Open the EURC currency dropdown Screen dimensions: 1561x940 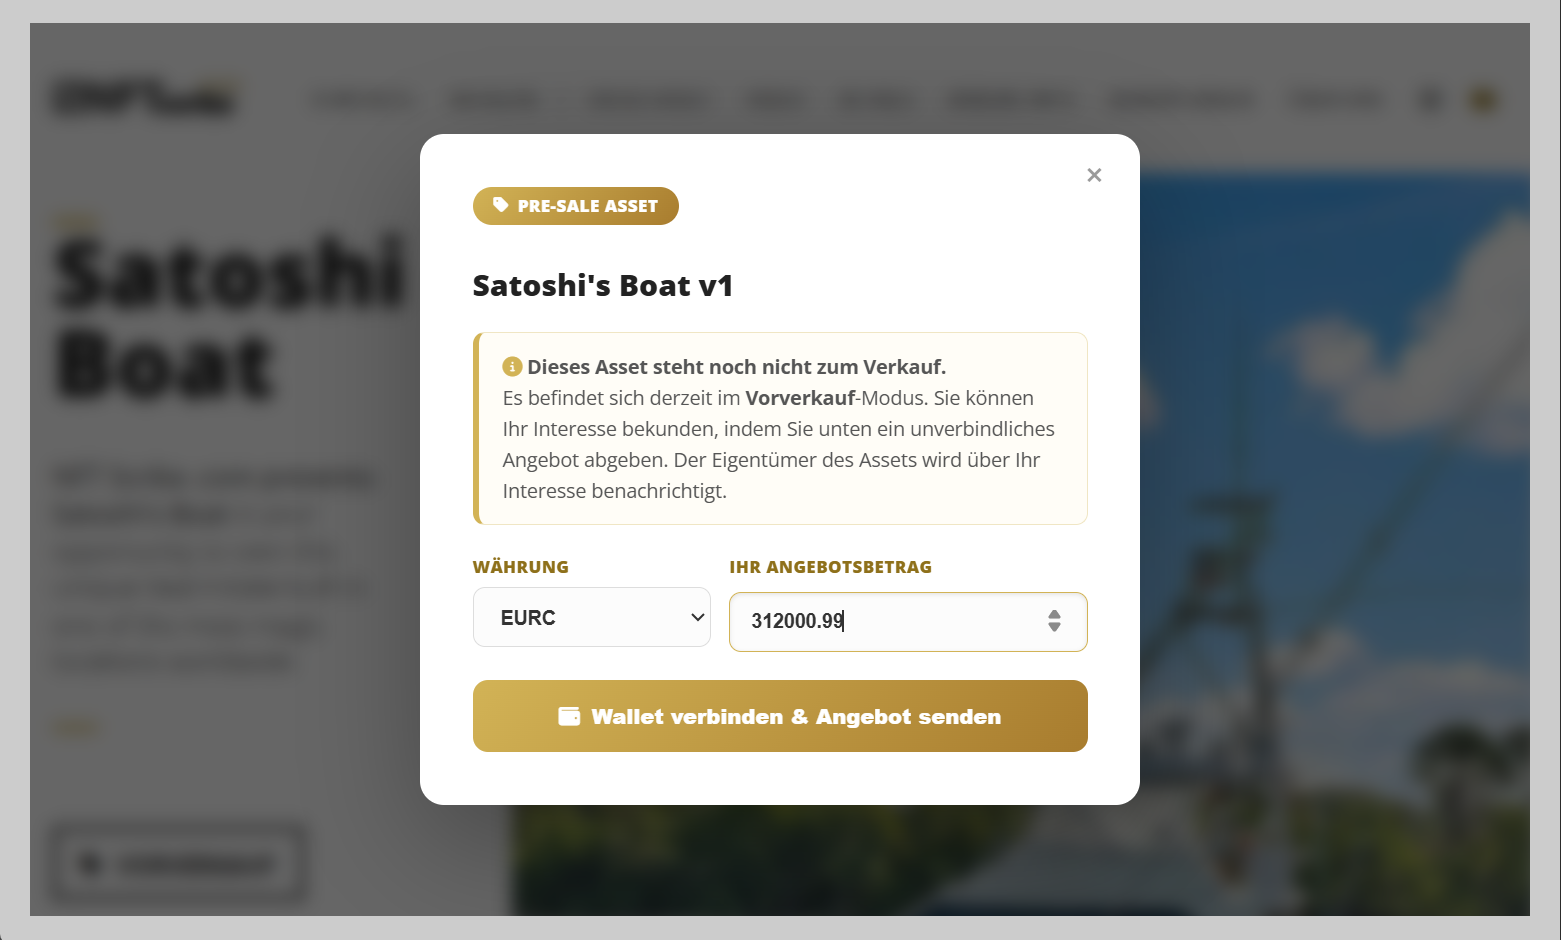(x=592, y=617)
